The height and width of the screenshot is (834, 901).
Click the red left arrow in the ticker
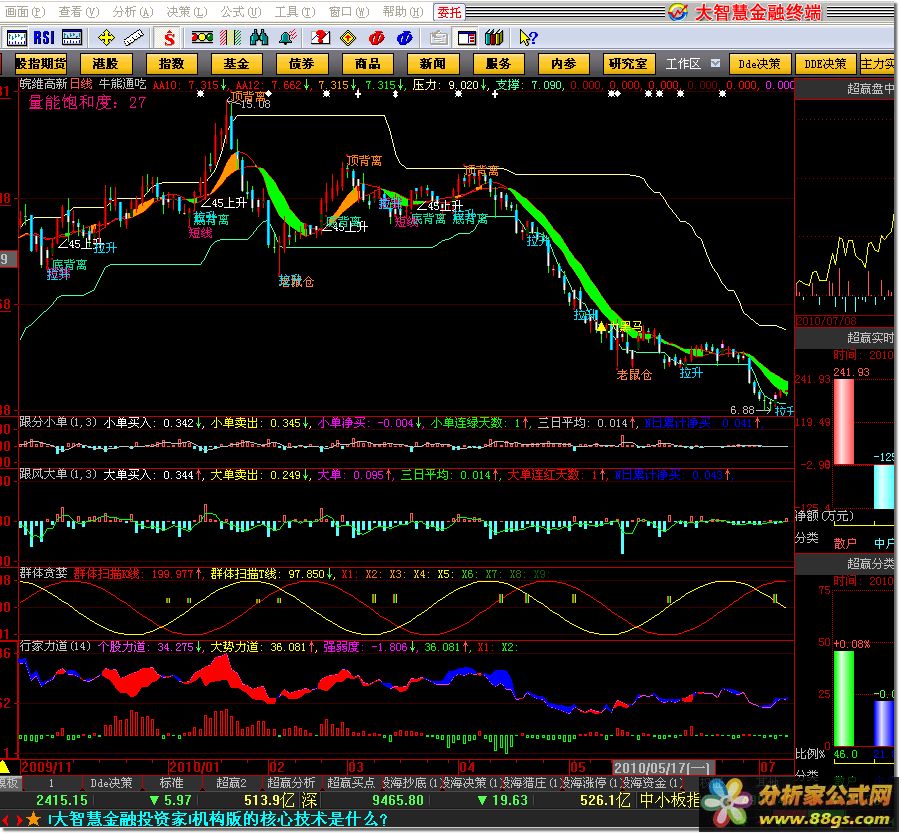pos(5,820)
